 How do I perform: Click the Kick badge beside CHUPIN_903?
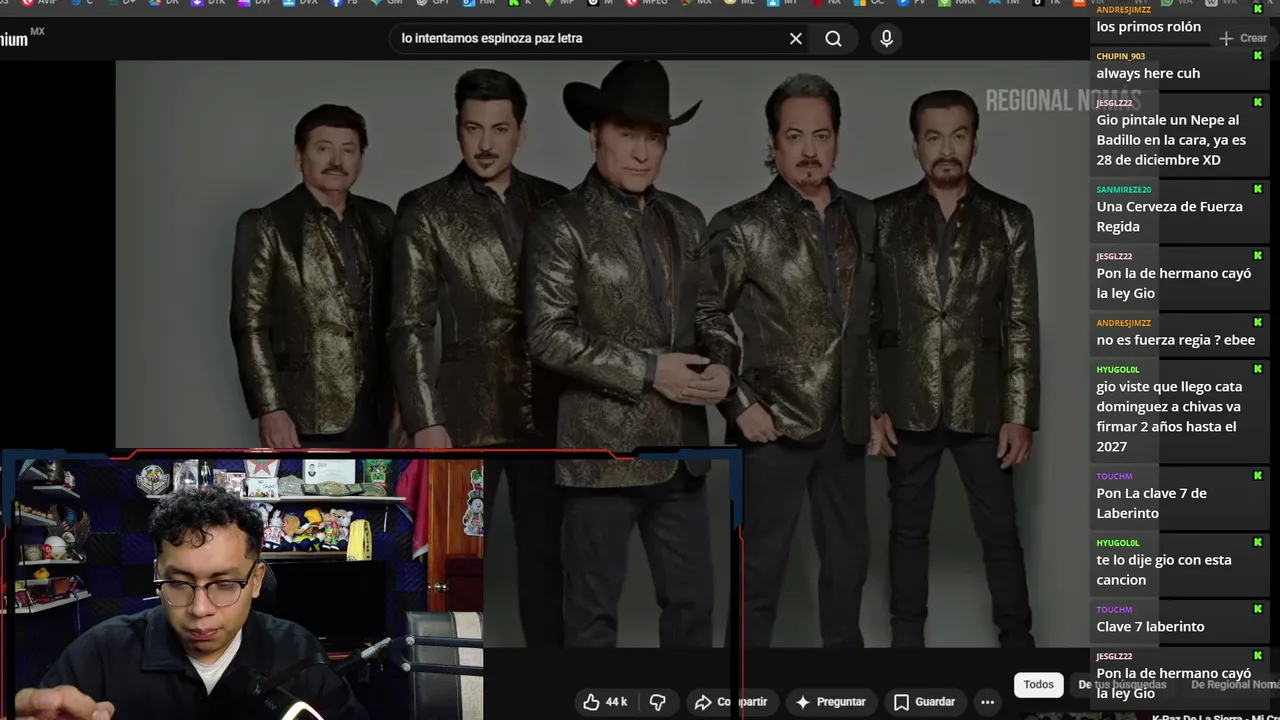pyautogui.click(x=1258, y=56)
